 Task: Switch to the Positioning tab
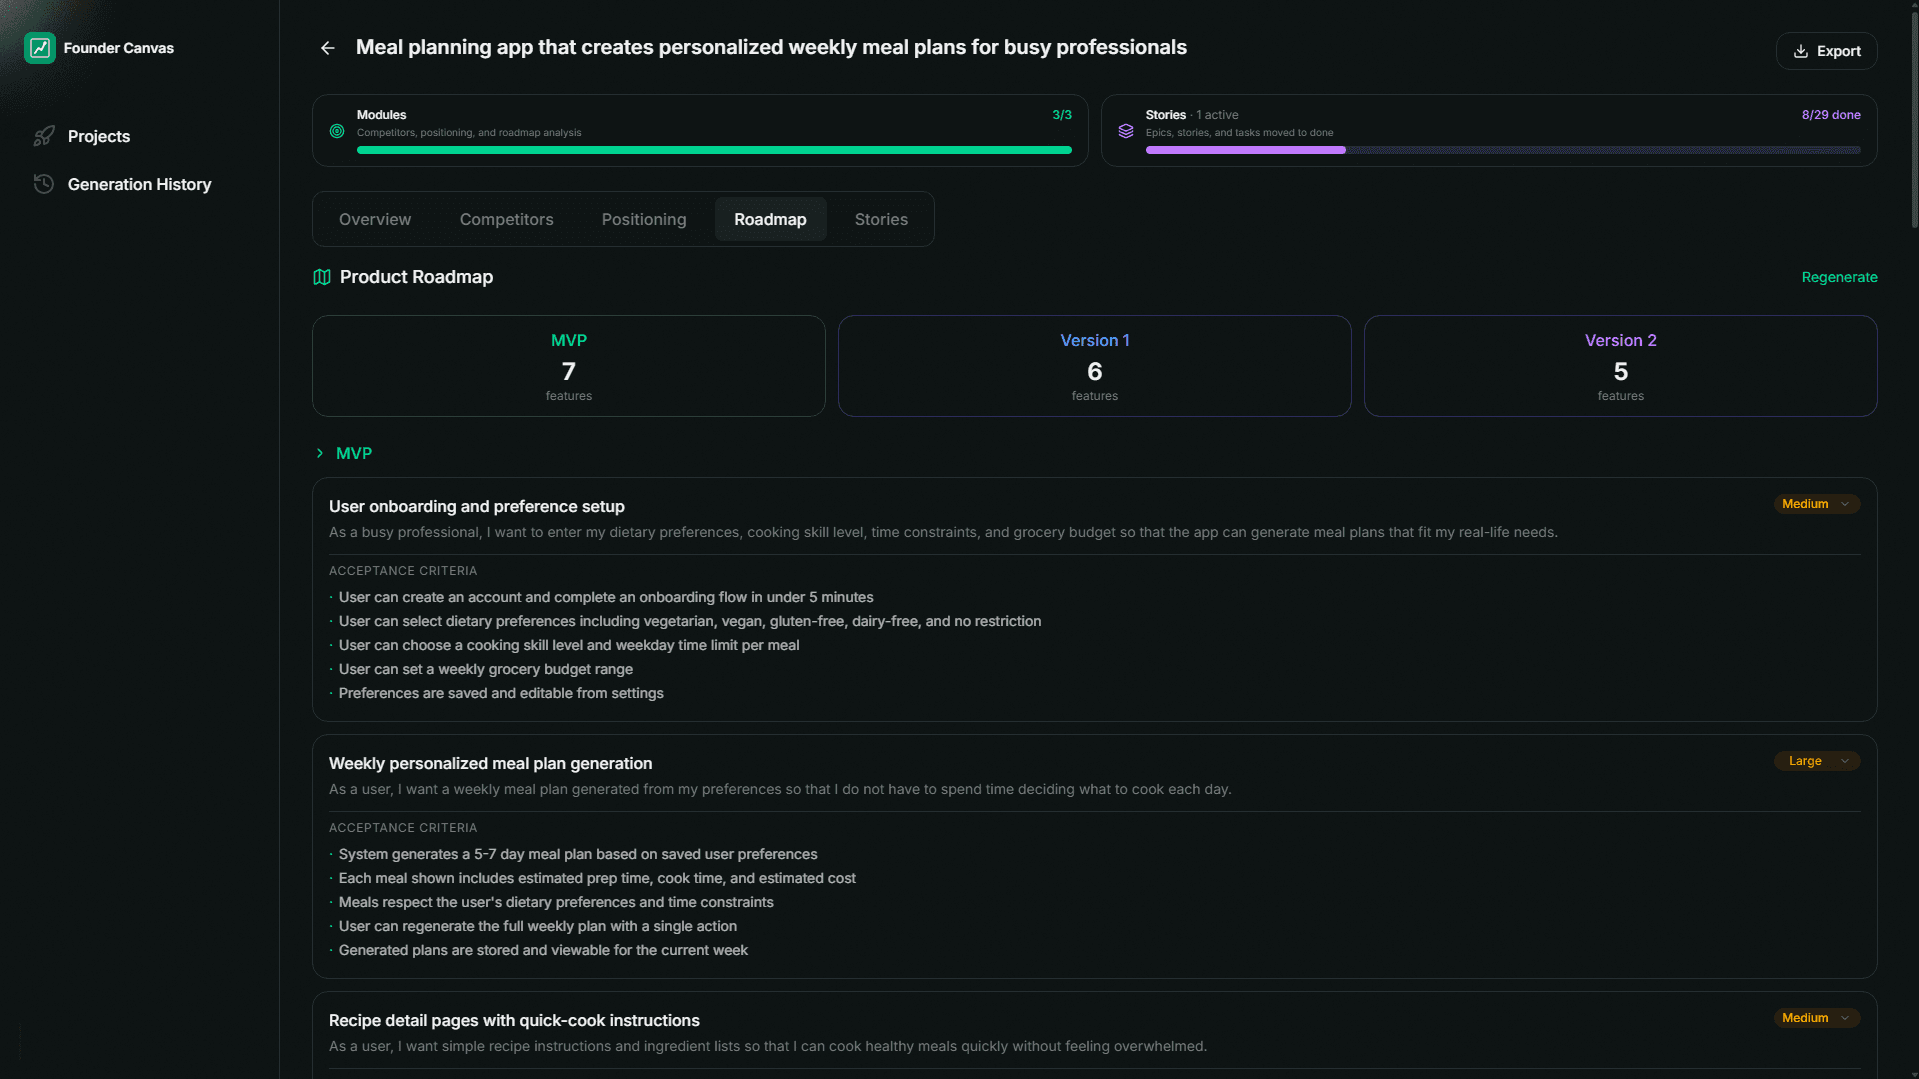[643, 219]
